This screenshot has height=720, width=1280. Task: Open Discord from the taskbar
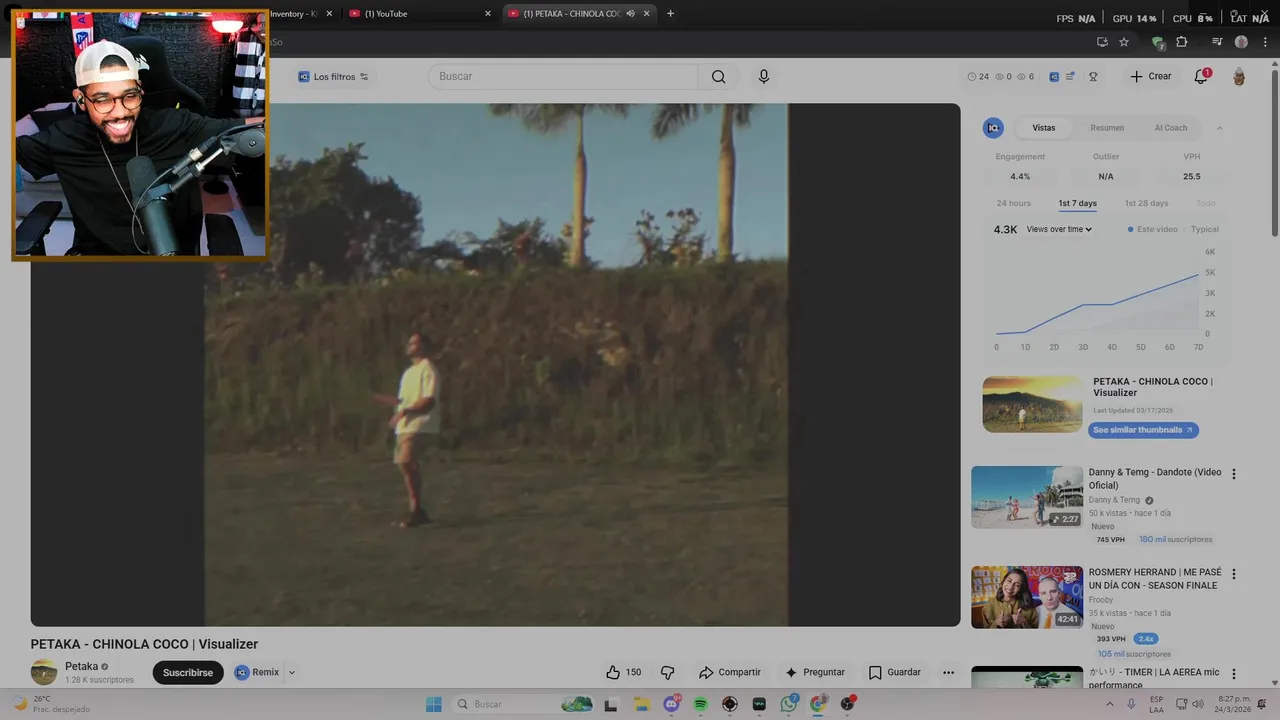click(671, 704)
